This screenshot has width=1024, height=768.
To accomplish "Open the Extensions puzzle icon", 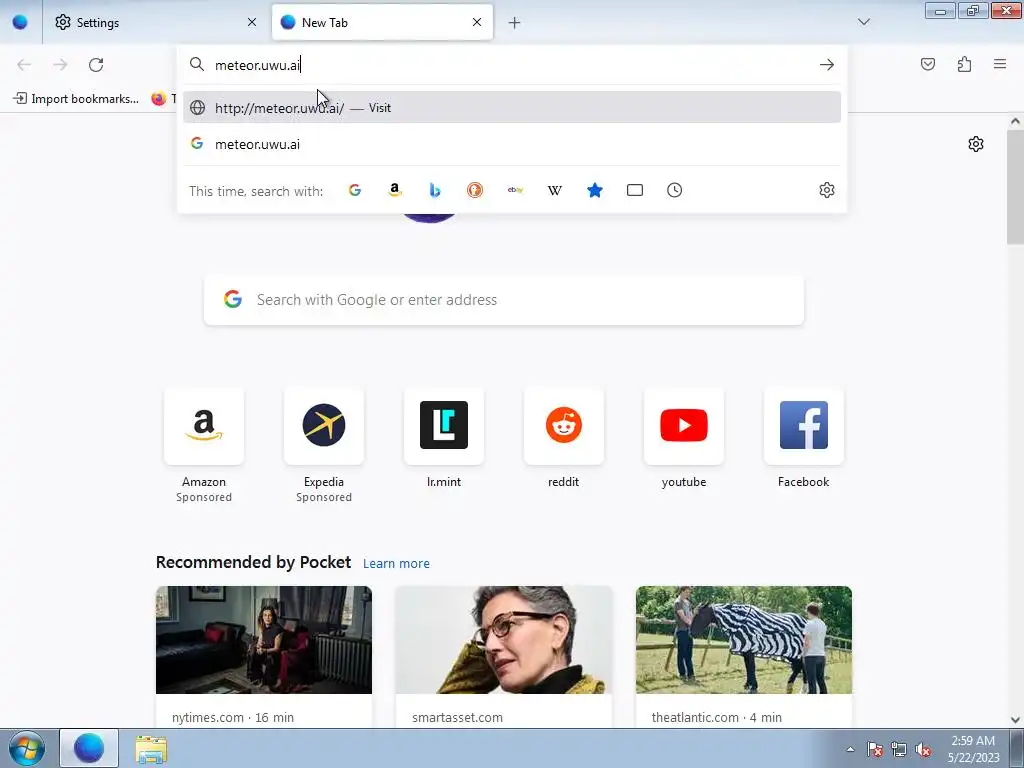I will click(964, 64).
